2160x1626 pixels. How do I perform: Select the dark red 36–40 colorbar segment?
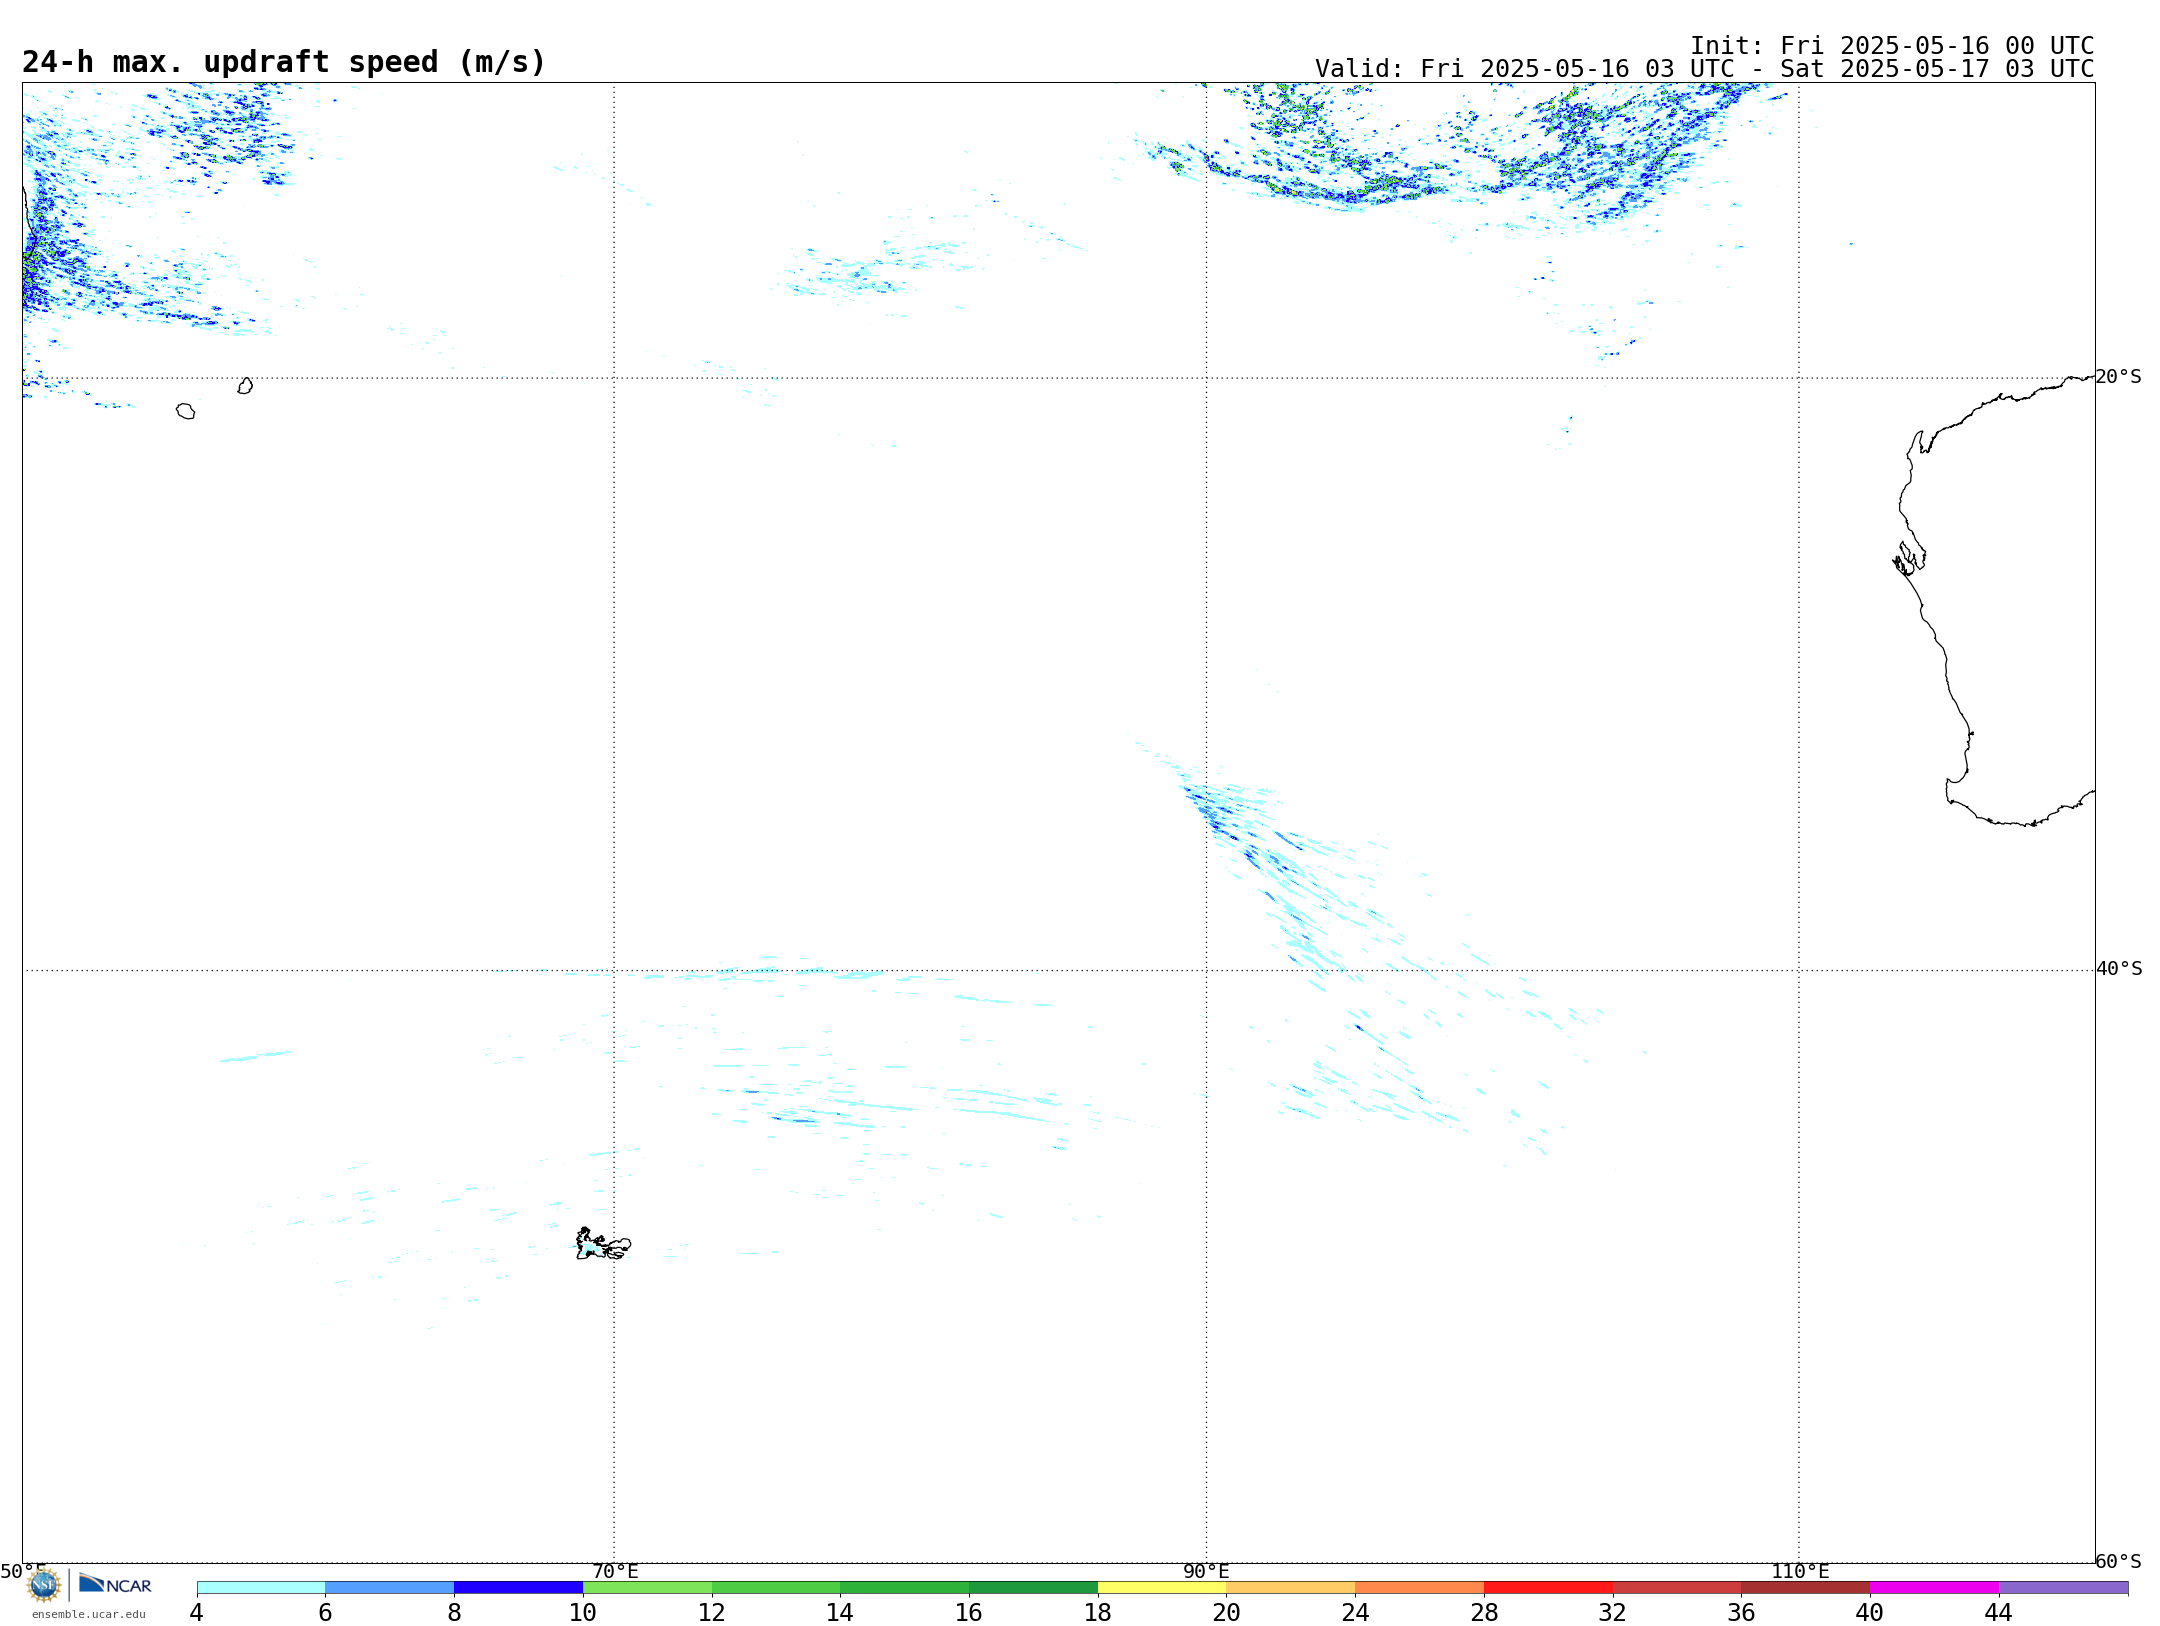1805,1587
